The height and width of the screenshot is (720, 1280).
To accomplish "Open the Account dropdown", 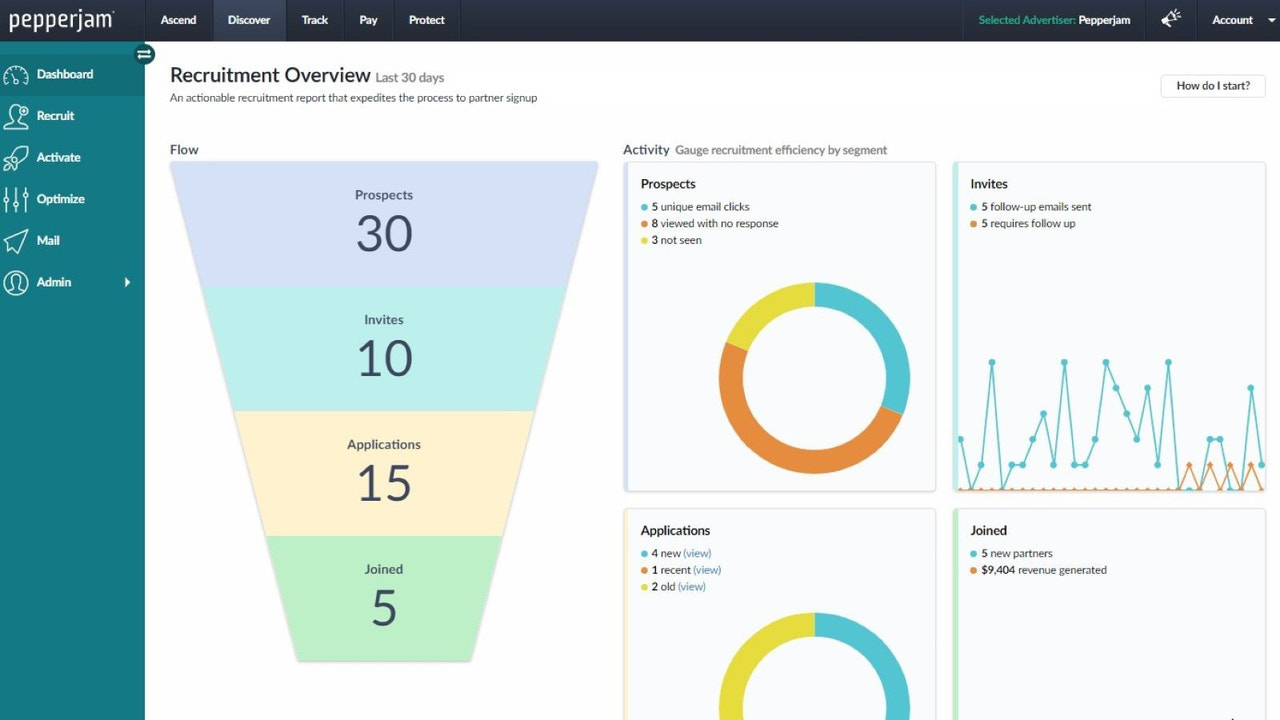I will [1240, 20].
